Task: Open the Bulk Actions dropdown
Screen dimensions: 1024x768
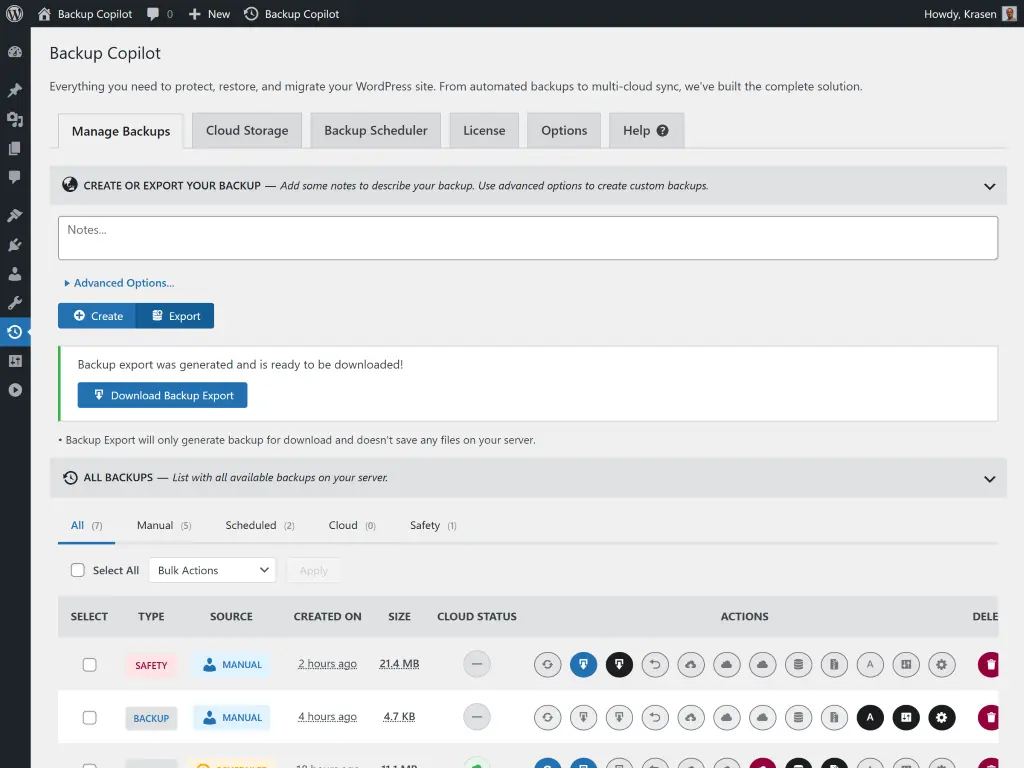Action: coord(212,570)
